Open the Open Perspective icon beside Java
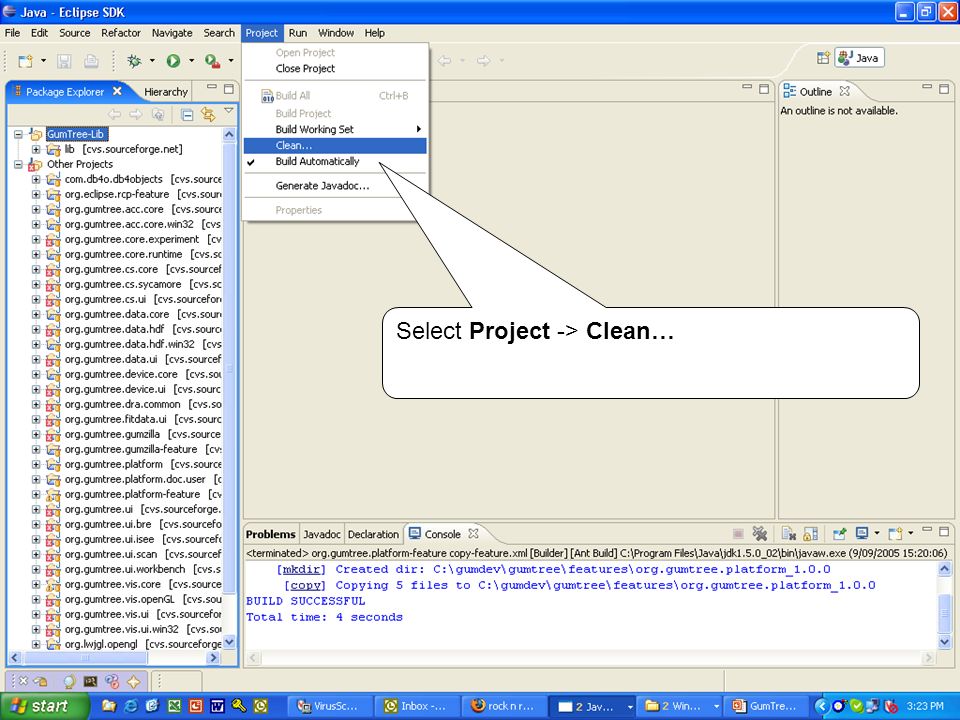The height and width of the screenshot is (720, 960). [x=823, y=58]
